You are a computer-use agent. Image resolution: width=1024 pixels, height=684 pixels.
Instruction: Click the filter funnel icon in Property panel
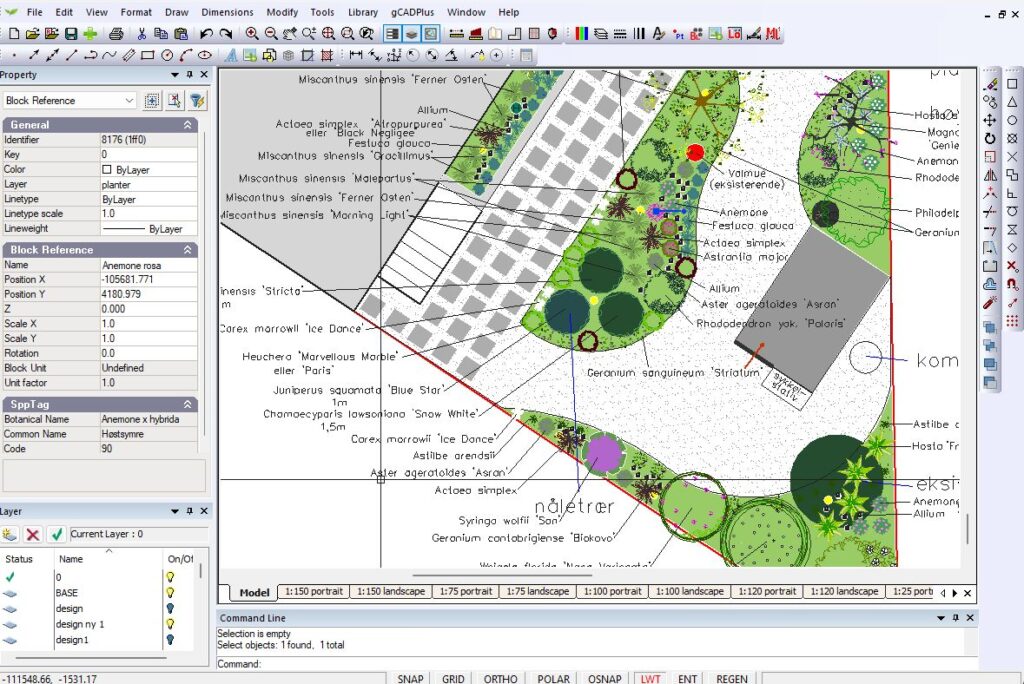[x=197, y=101]
